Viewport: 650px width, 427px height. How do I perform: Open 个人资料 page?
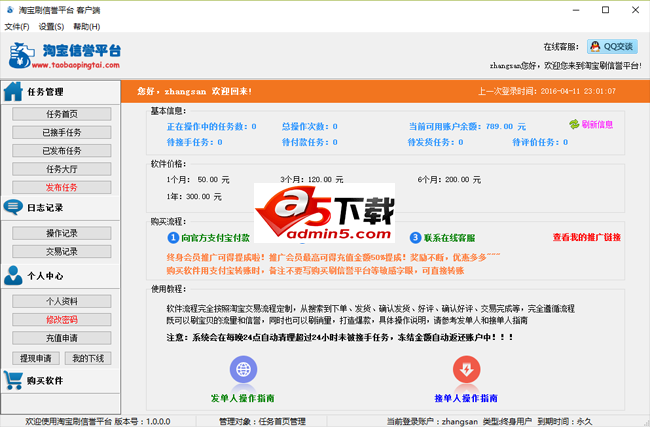point(62,301)
